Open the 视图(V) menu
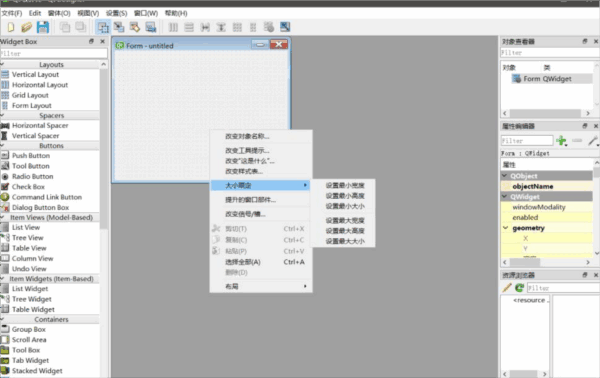This screenshot has height=378, width=600. click(88, 13)
